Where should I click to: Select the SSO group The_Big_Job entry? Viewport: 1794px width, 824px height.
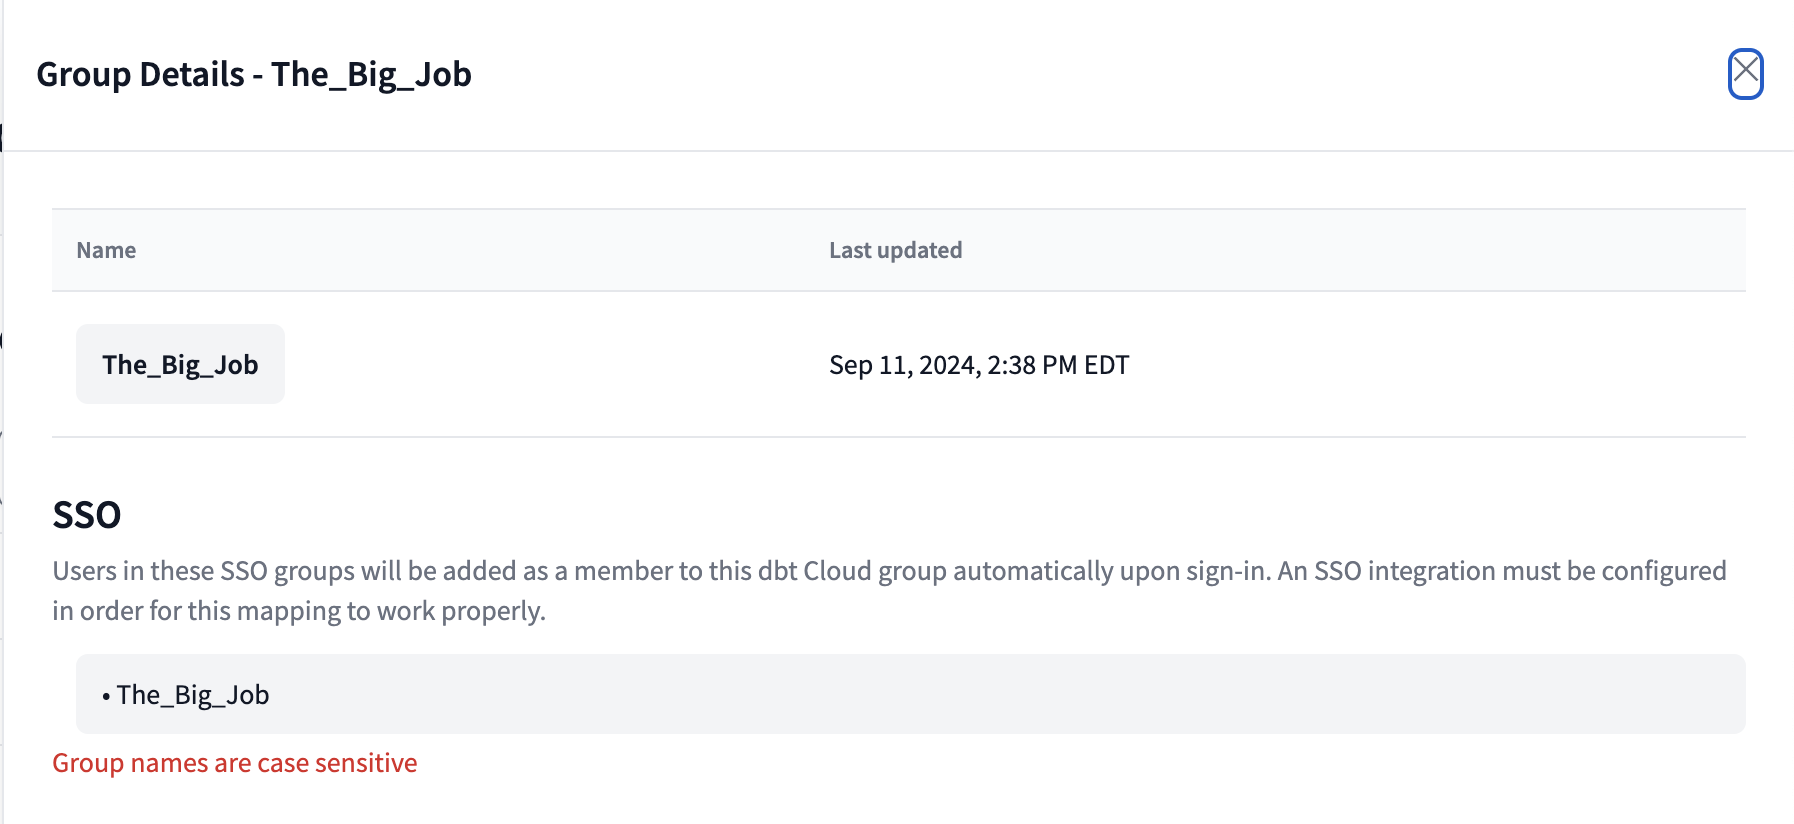click(x=193, y=694)
